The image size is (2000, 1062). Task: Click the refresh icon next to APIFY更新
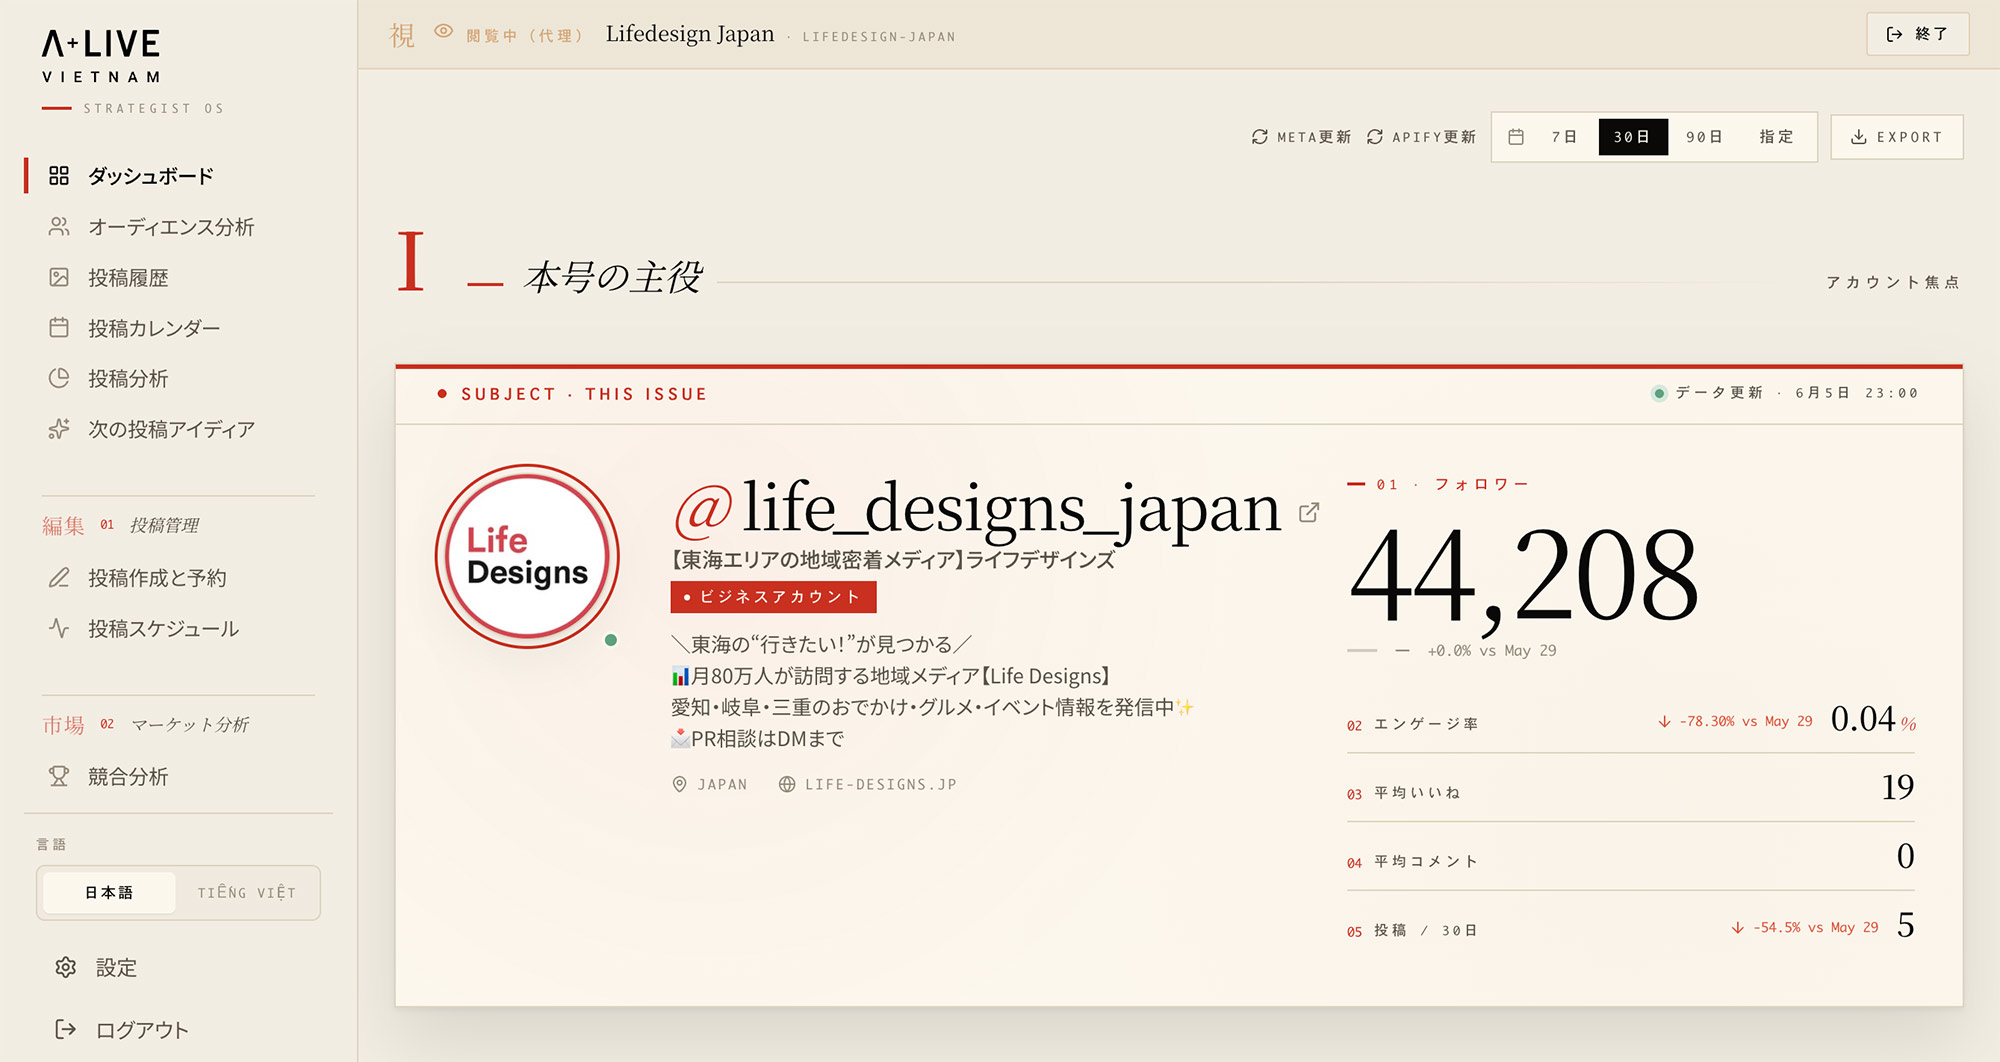[1375, 137]
